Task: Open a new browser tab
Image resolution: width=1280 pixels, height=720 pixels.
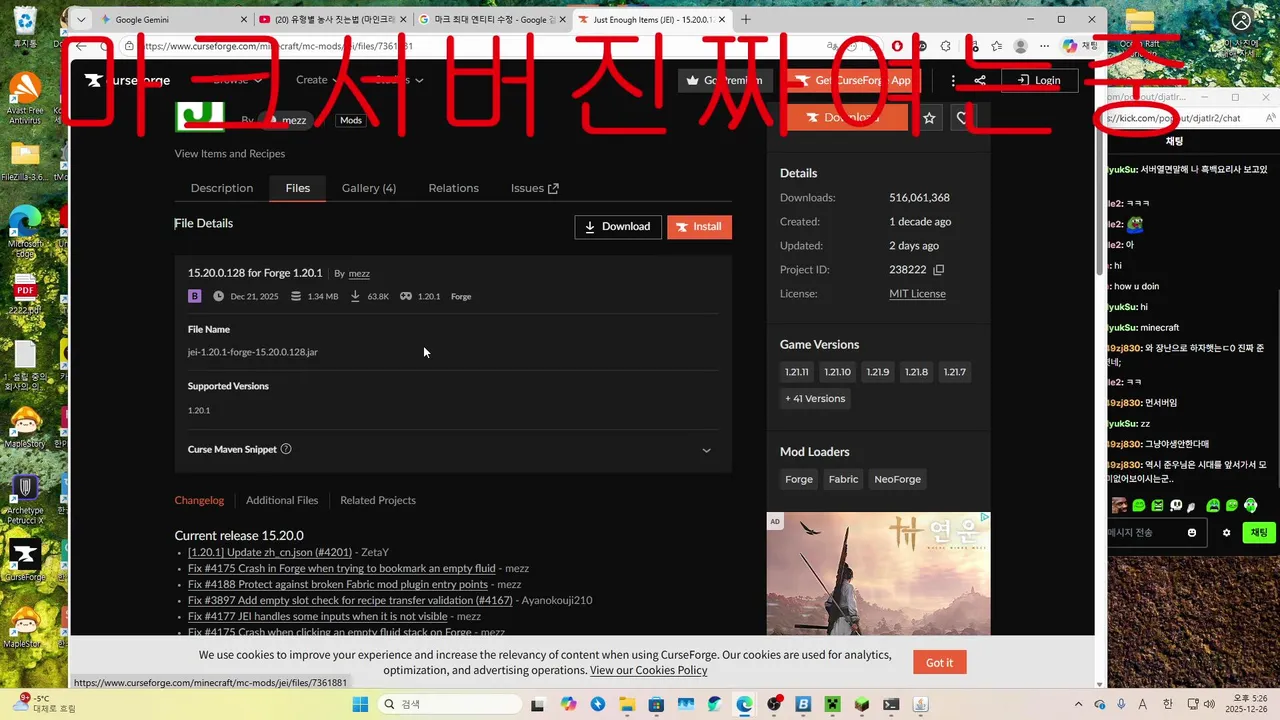Action: coord(746,19)
